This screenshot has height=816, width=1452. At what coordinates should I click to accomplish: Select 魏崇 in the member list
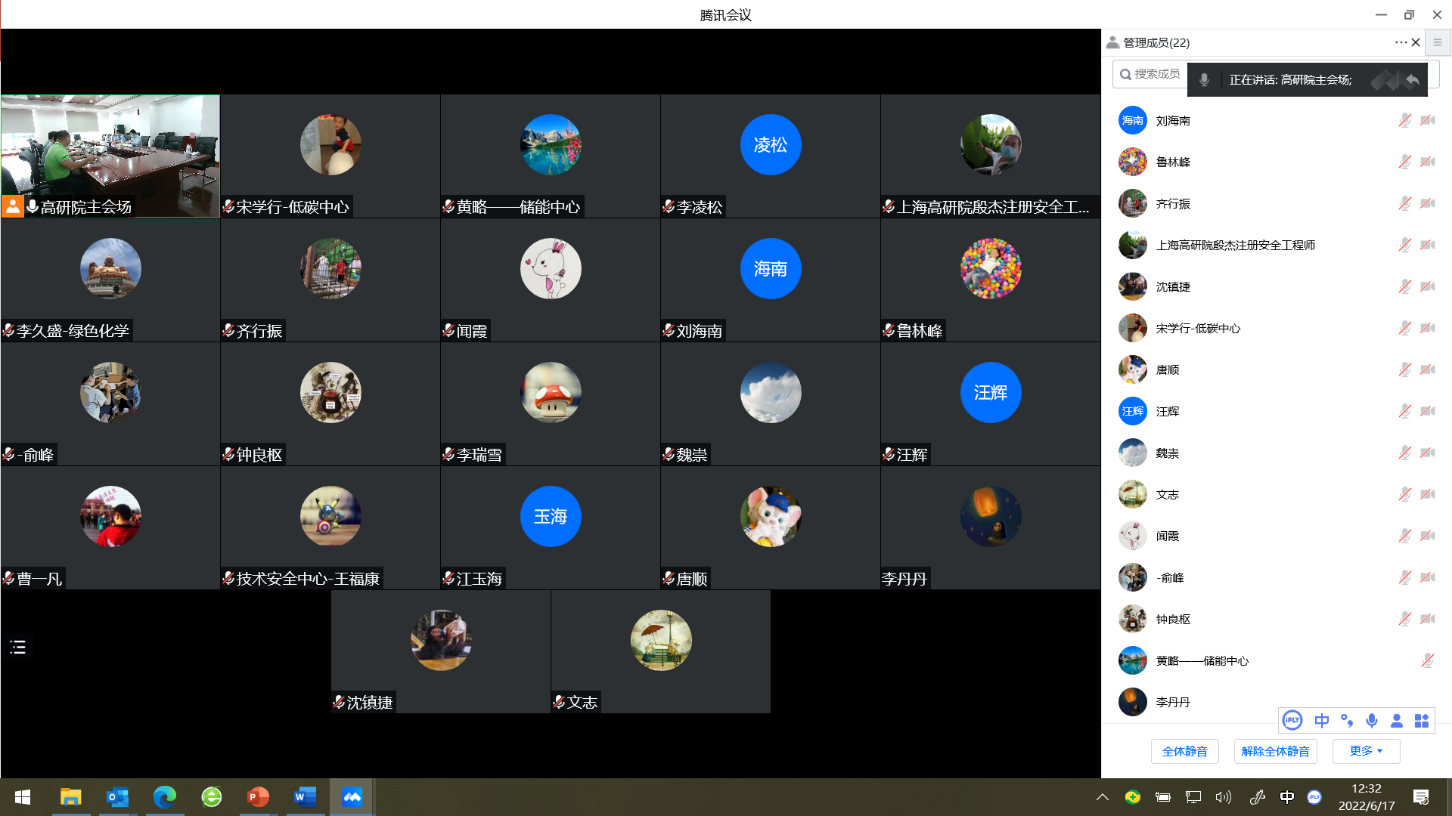tap(1167, 453)
